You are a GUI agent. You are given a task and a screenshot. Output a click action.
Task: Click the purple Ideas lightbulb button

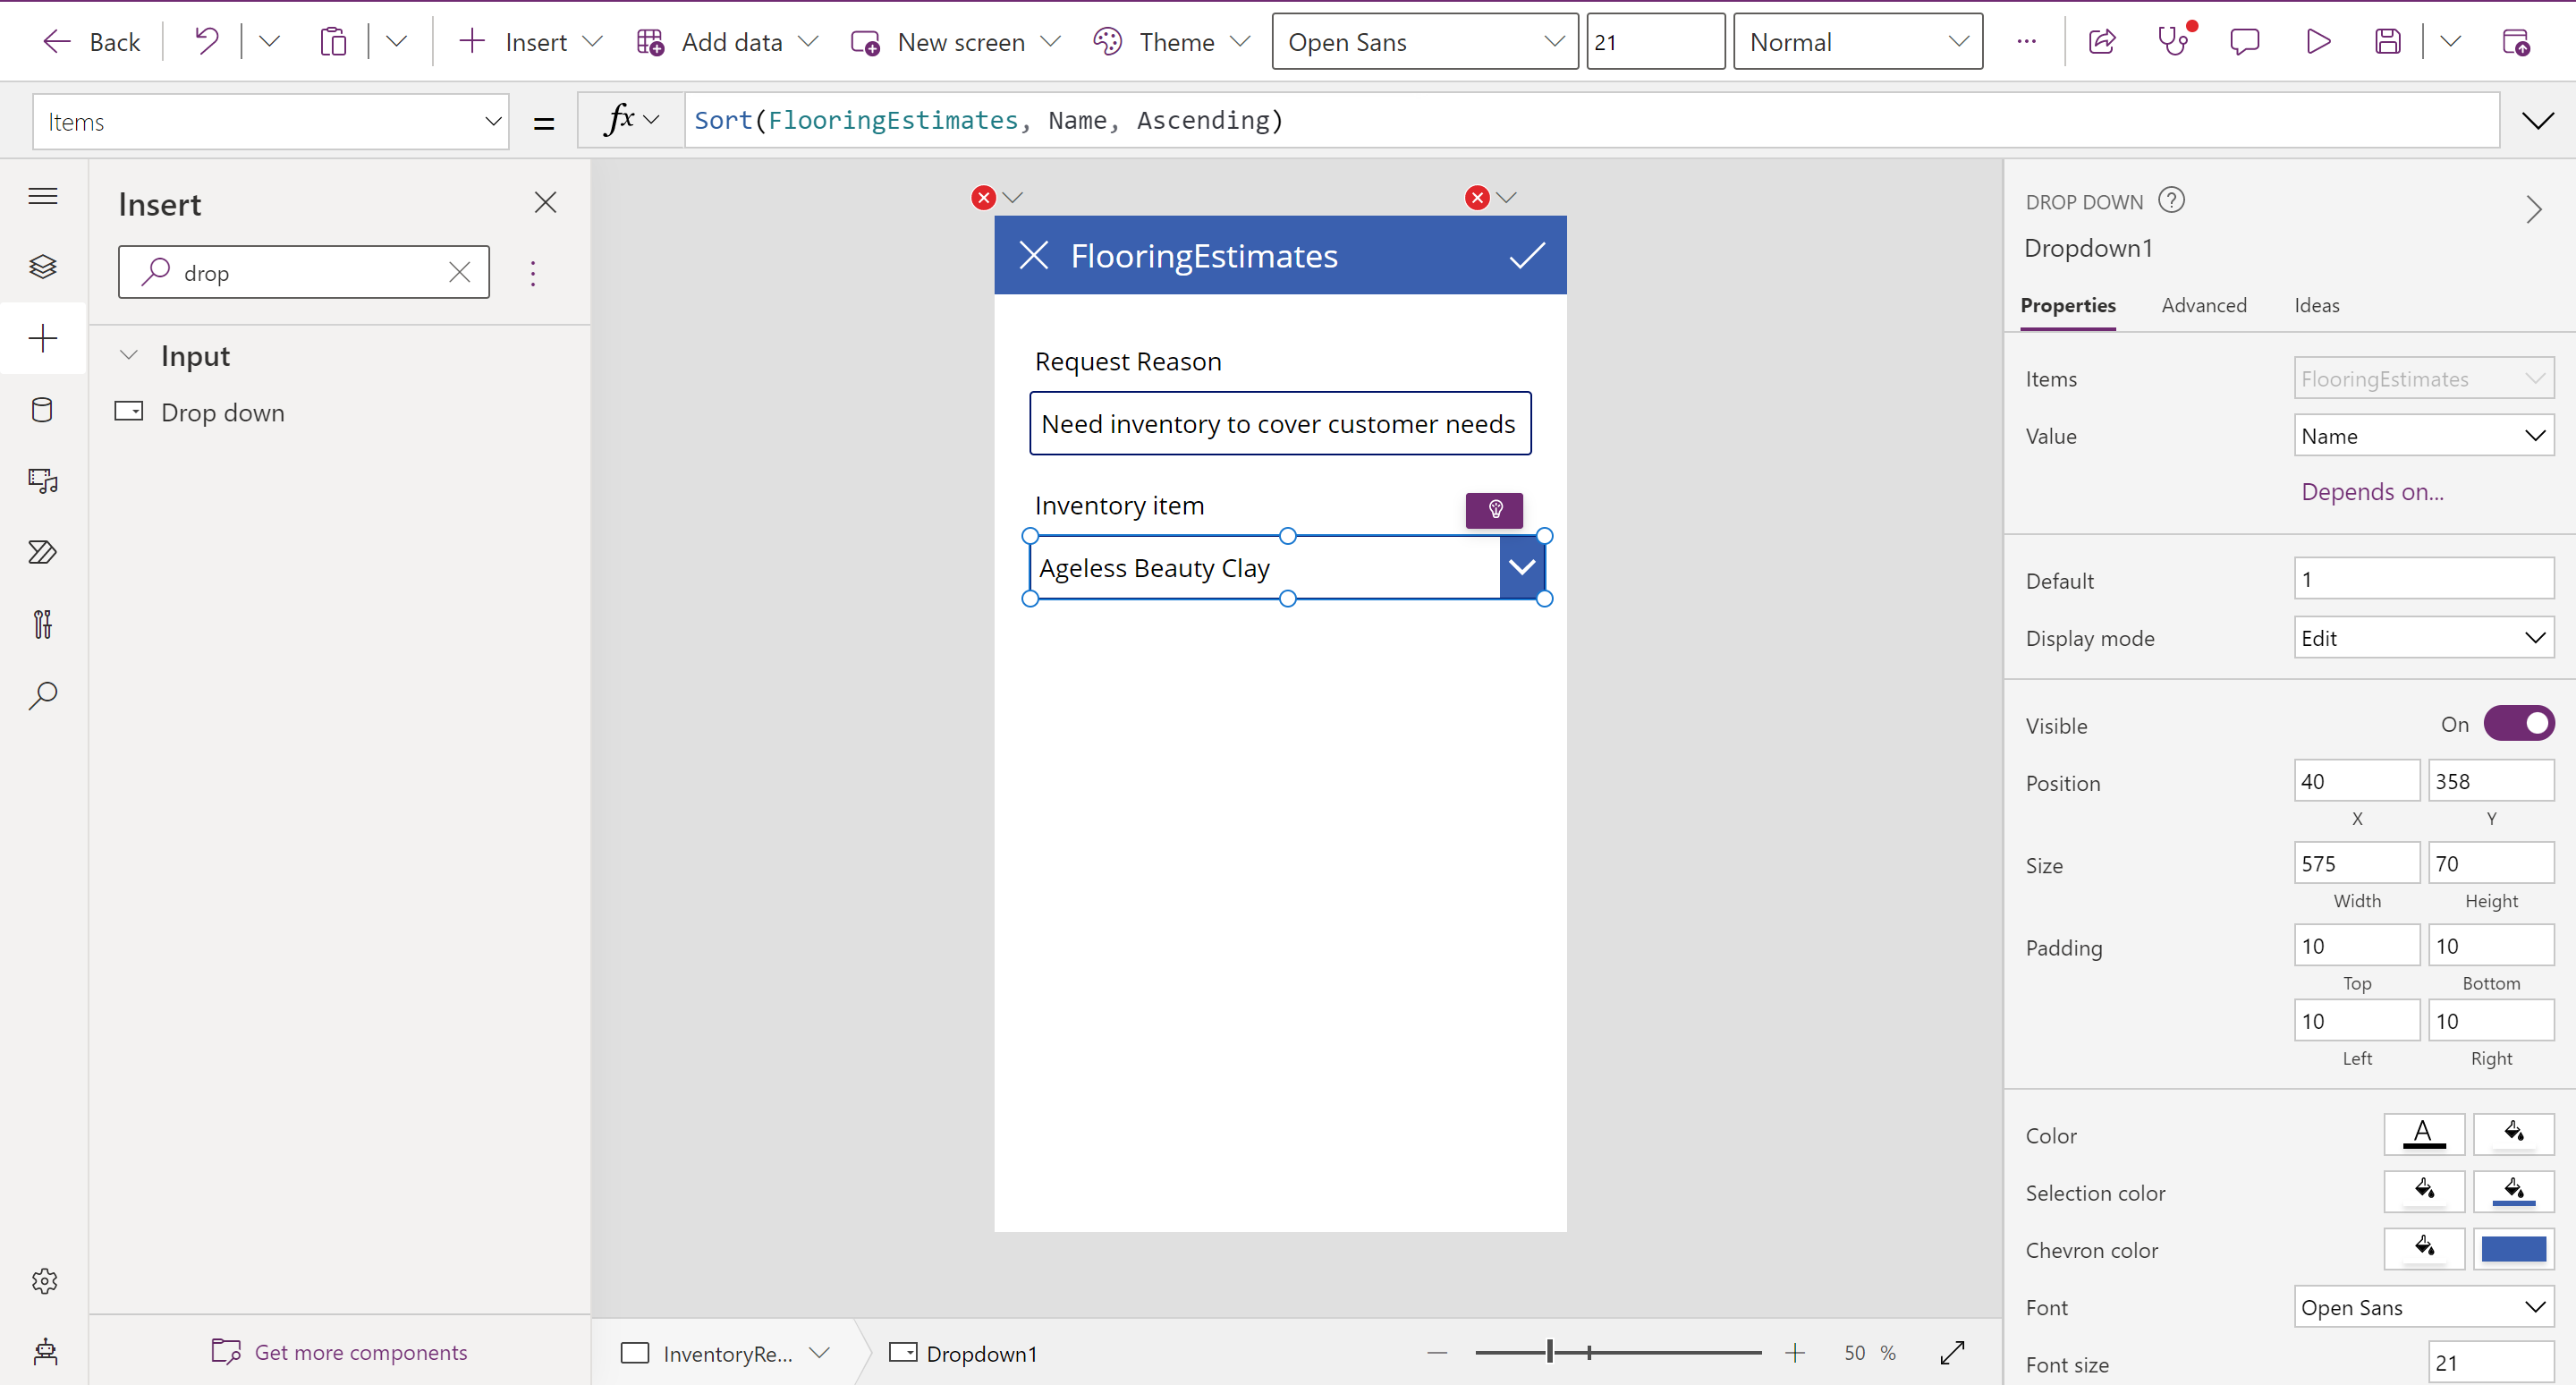[x=1494, y=510]
